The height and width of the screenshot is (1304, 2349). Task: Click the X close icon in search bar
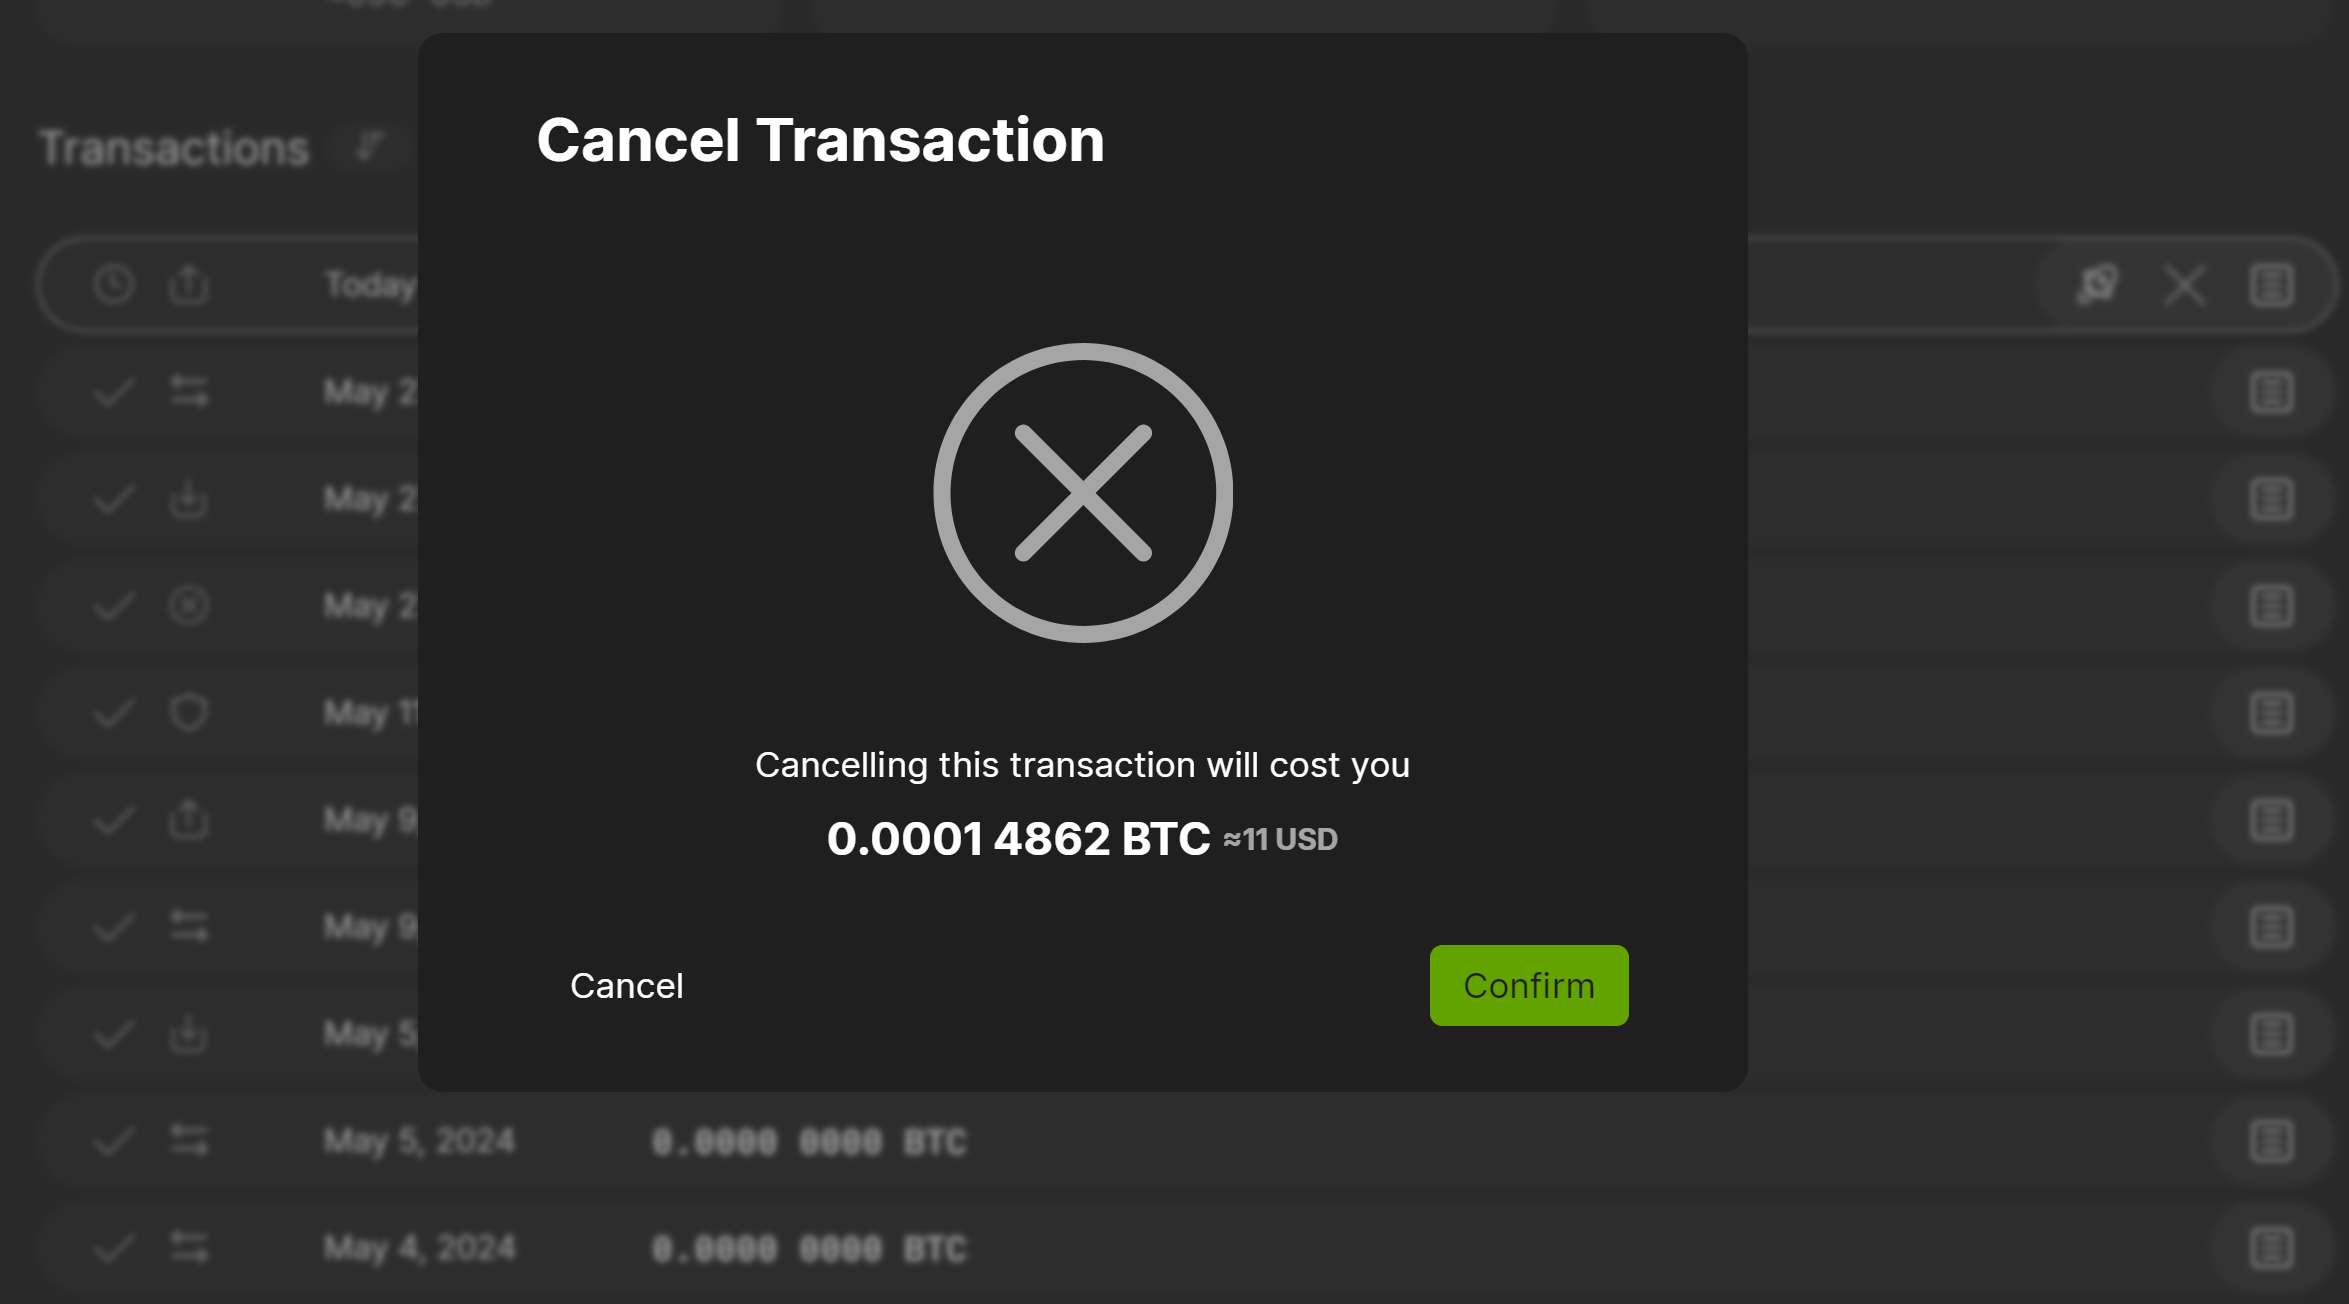click(2184, 284)
